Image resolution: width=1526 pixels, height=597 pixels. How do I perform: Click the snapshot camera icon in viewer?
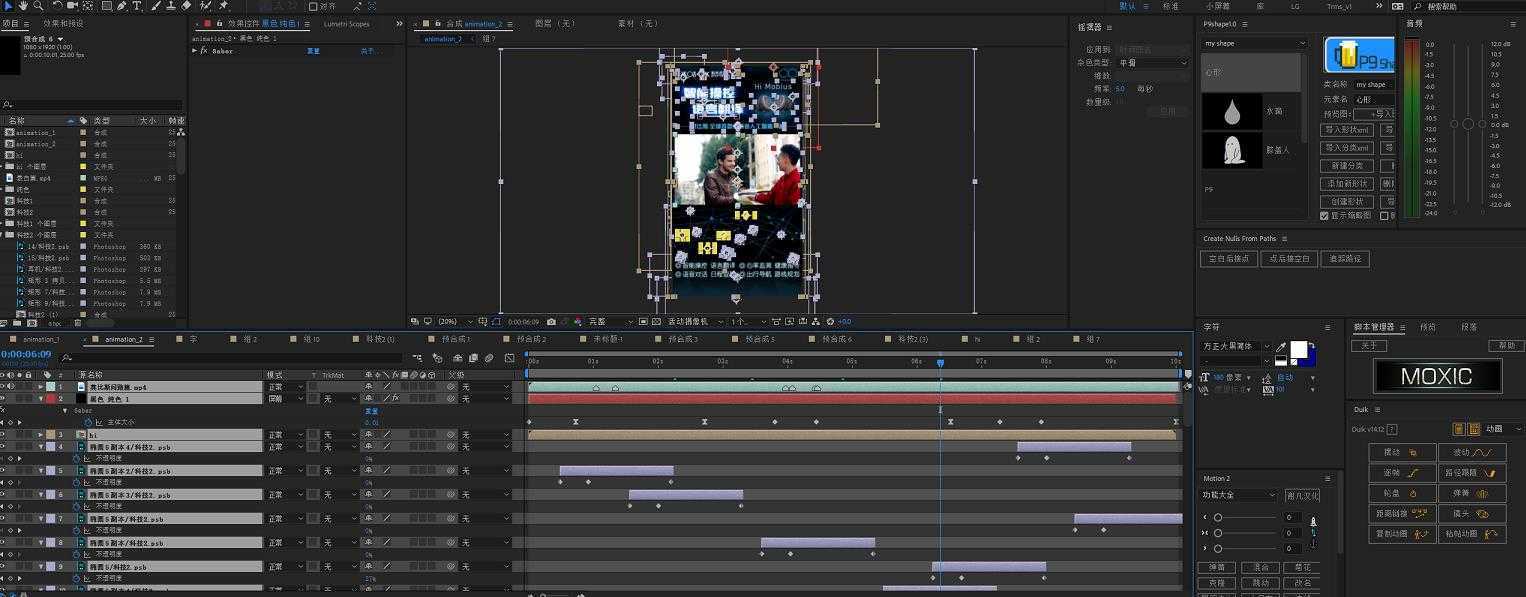(551, 322)
